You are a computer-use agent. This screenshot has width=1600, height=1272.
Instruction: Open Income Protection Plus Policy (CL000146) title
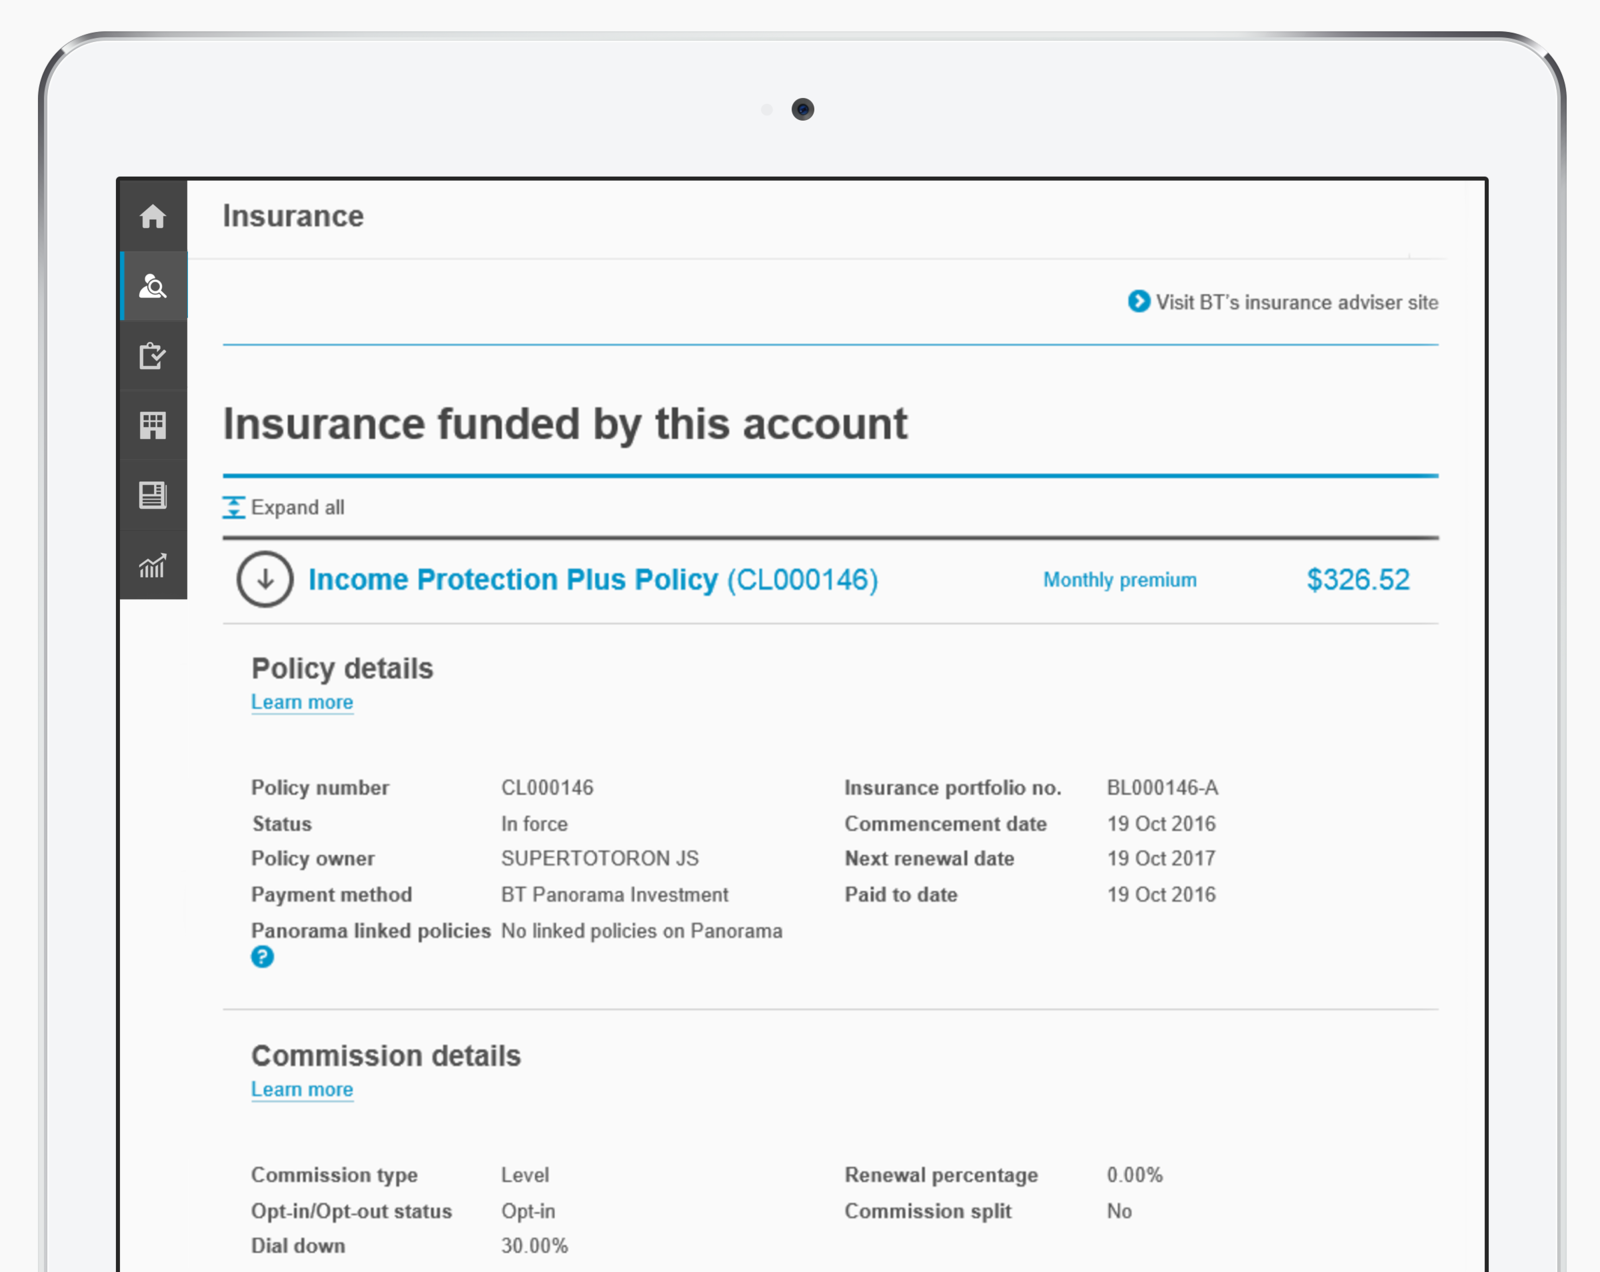point(593,580)
